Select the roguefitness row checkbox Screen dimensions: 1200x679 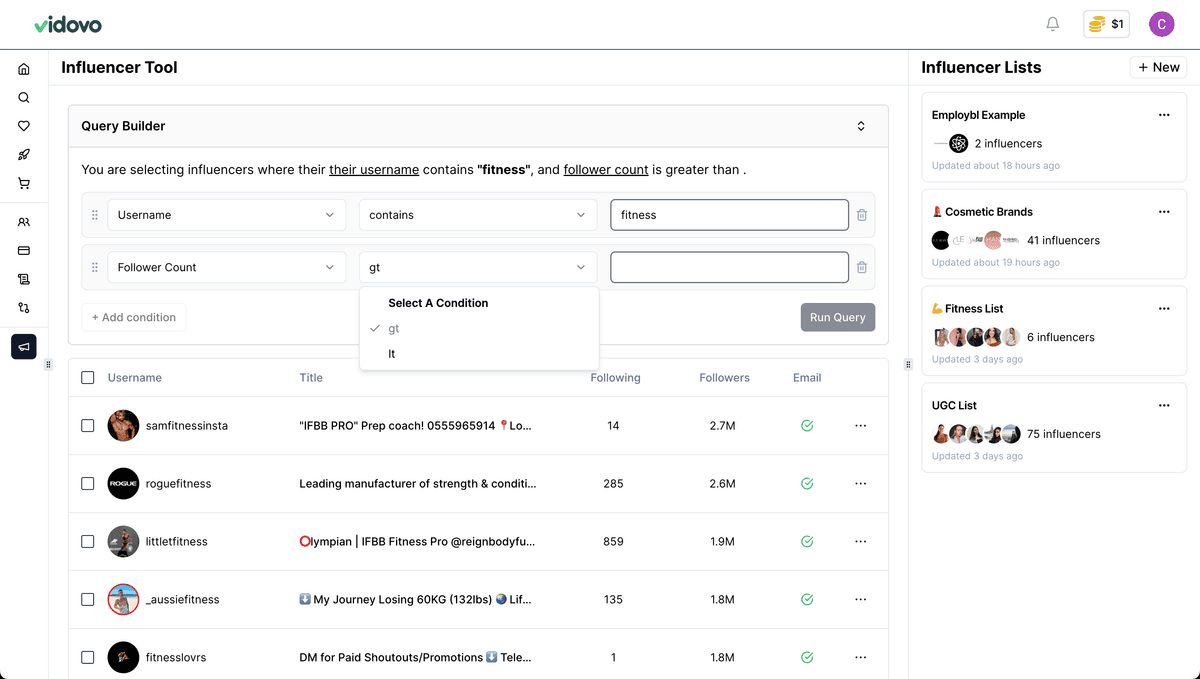pyautogui.click(x=87, y=483)
